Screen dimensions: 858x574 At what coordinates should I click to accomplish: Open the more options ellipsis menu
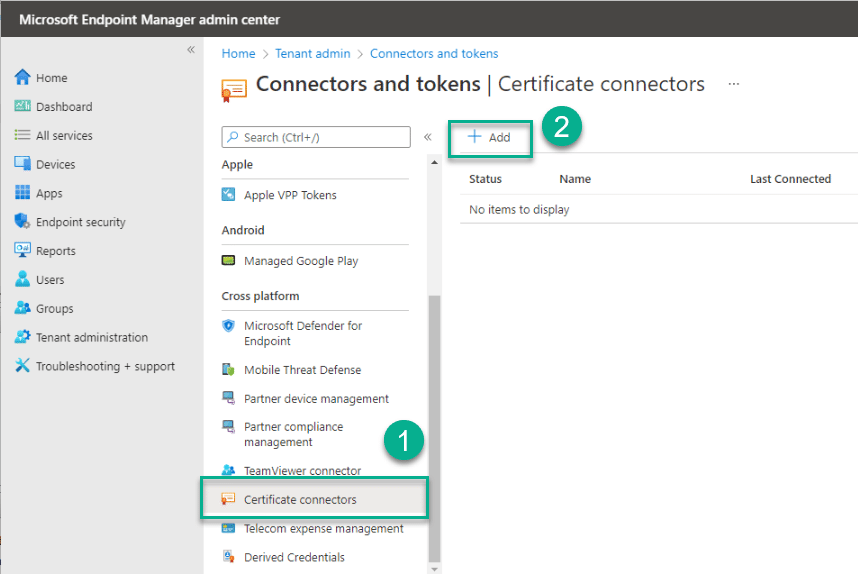(x=734, y=84)
